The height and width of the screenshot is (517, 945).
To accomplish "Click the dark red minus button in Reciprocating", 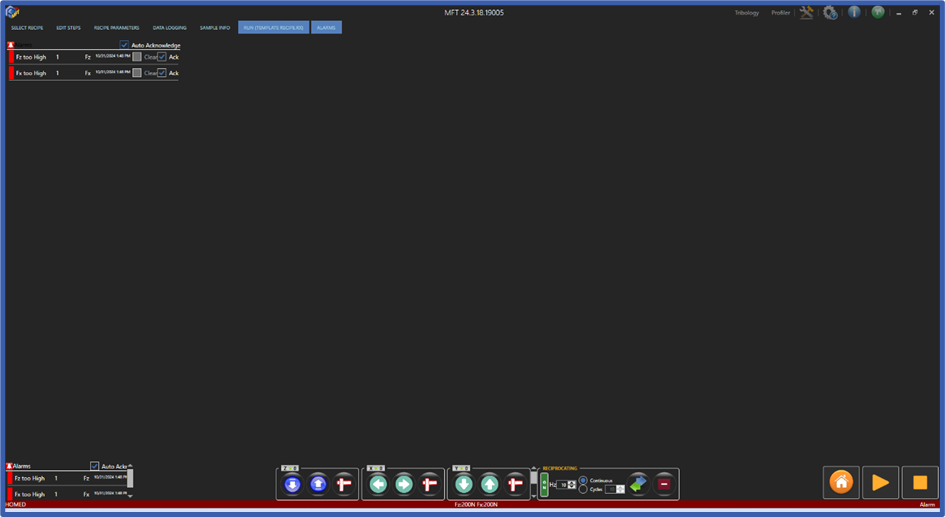I will click(664, 484).
